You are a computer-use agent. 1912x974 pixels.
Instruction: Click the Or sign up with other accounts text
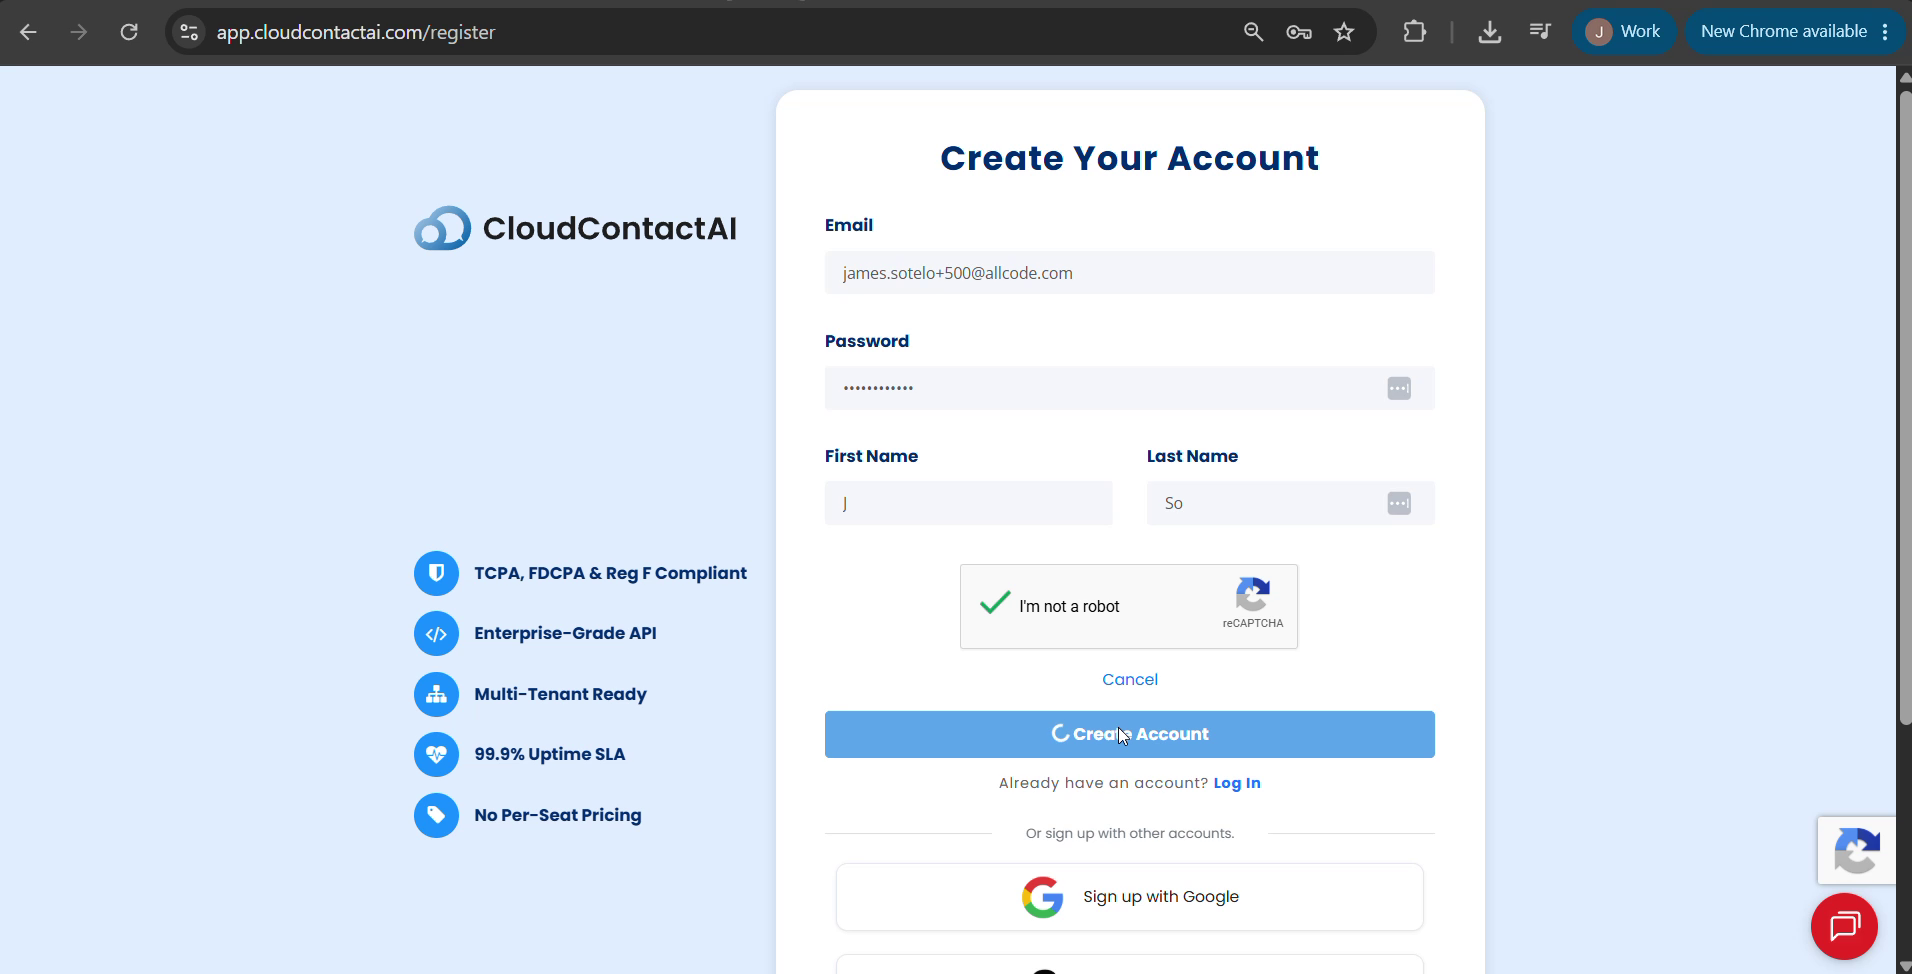click(x=1129, y=833)
